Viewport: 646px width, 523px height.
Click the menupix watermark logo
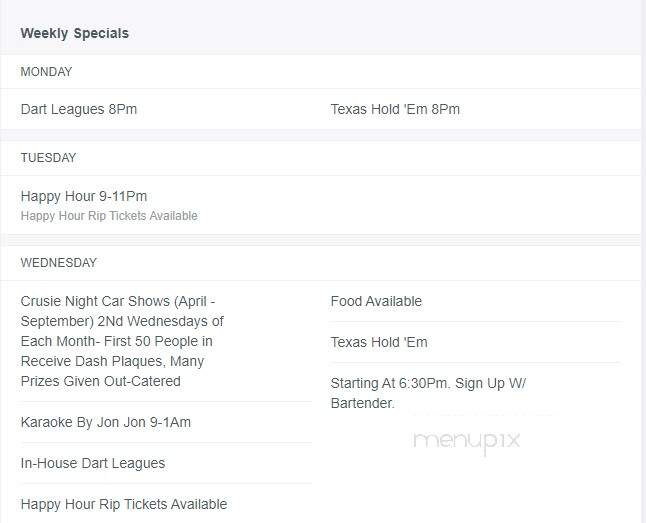(x=466, y=442)
